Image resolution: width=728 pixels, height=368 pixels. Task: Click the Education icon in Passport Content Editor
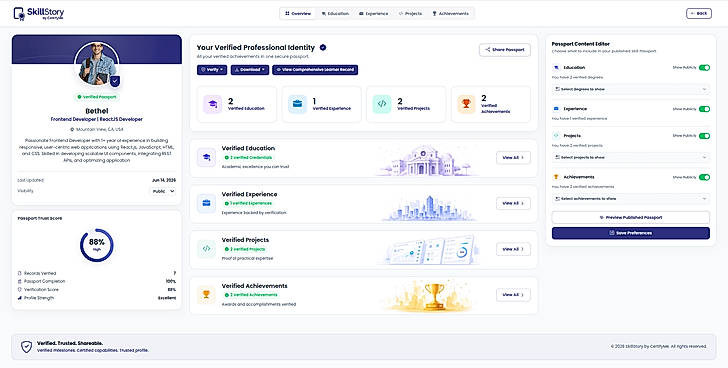tap(556, 68)
